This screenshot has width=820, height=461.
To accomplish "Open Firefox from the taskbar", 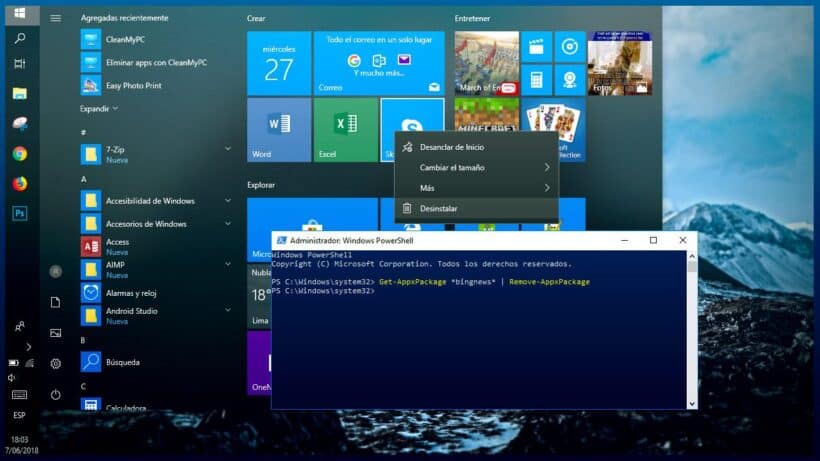I will point(20,183).
